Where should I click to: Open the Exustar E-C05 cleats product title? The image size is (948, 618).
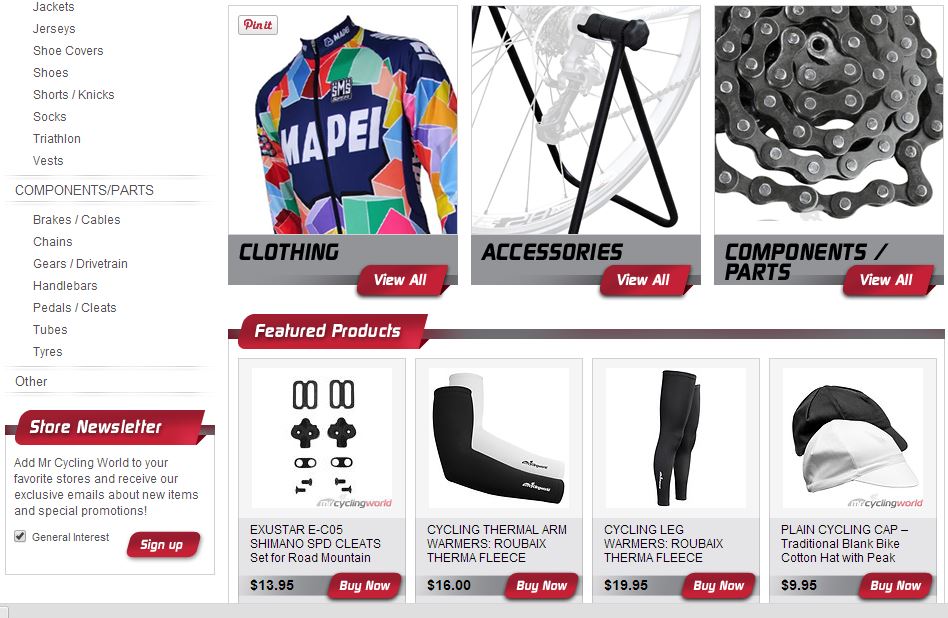[315, 544]
